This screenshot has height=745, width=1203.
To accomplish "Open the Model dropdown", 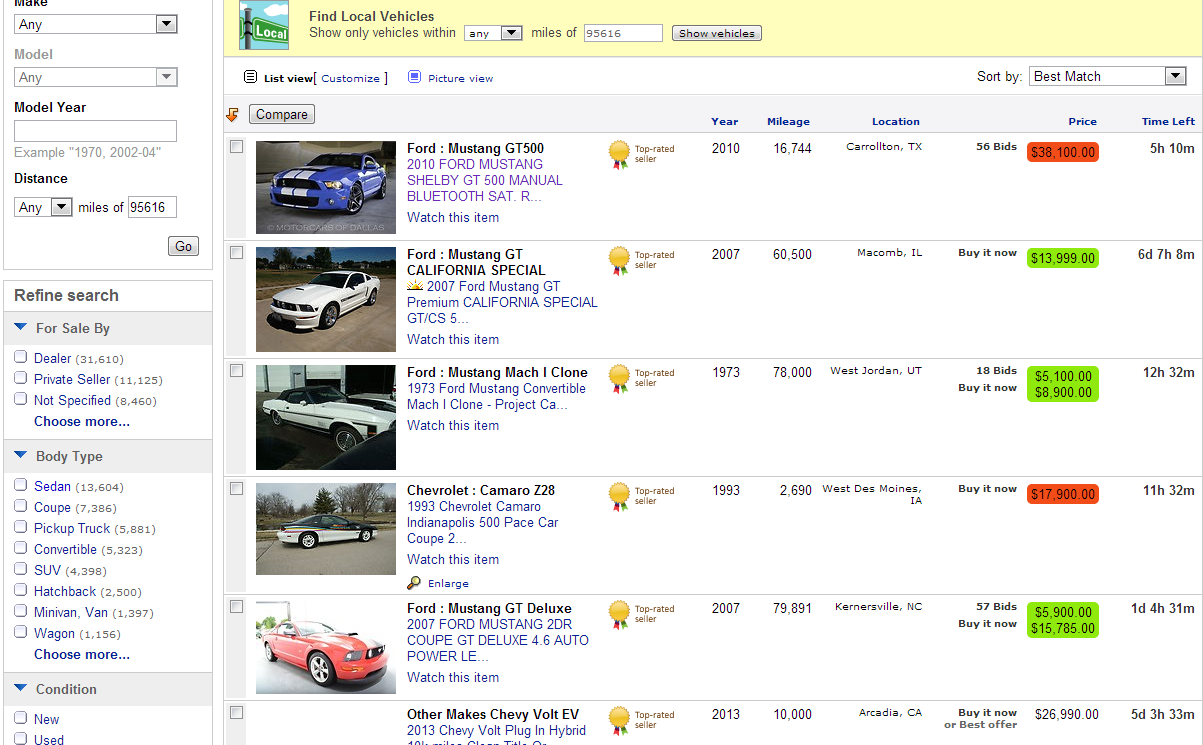I will coord(96,77).
